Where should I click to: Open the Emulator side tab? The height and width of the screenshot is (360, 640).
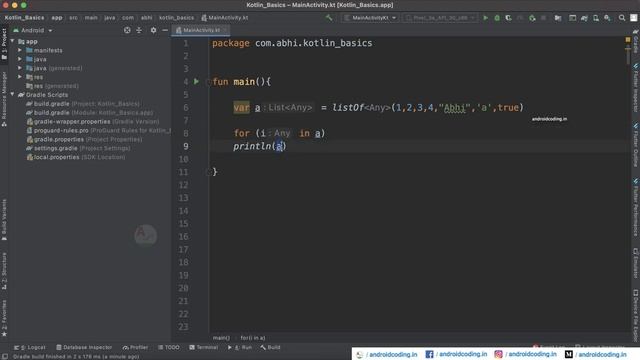[636, 263]
